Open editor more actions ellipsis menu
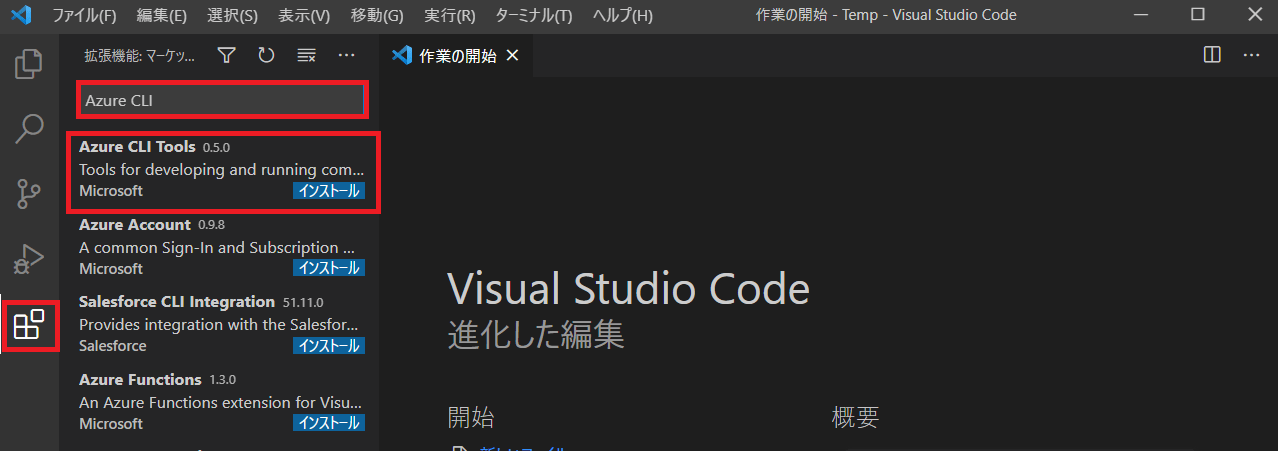This screenshot has width=1278, height=451. tap(1251, 55)
